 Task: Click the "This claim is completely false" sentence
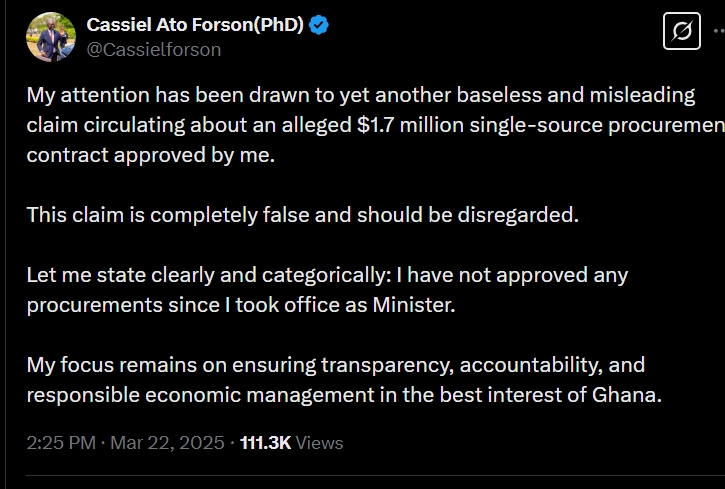(301, 214)
